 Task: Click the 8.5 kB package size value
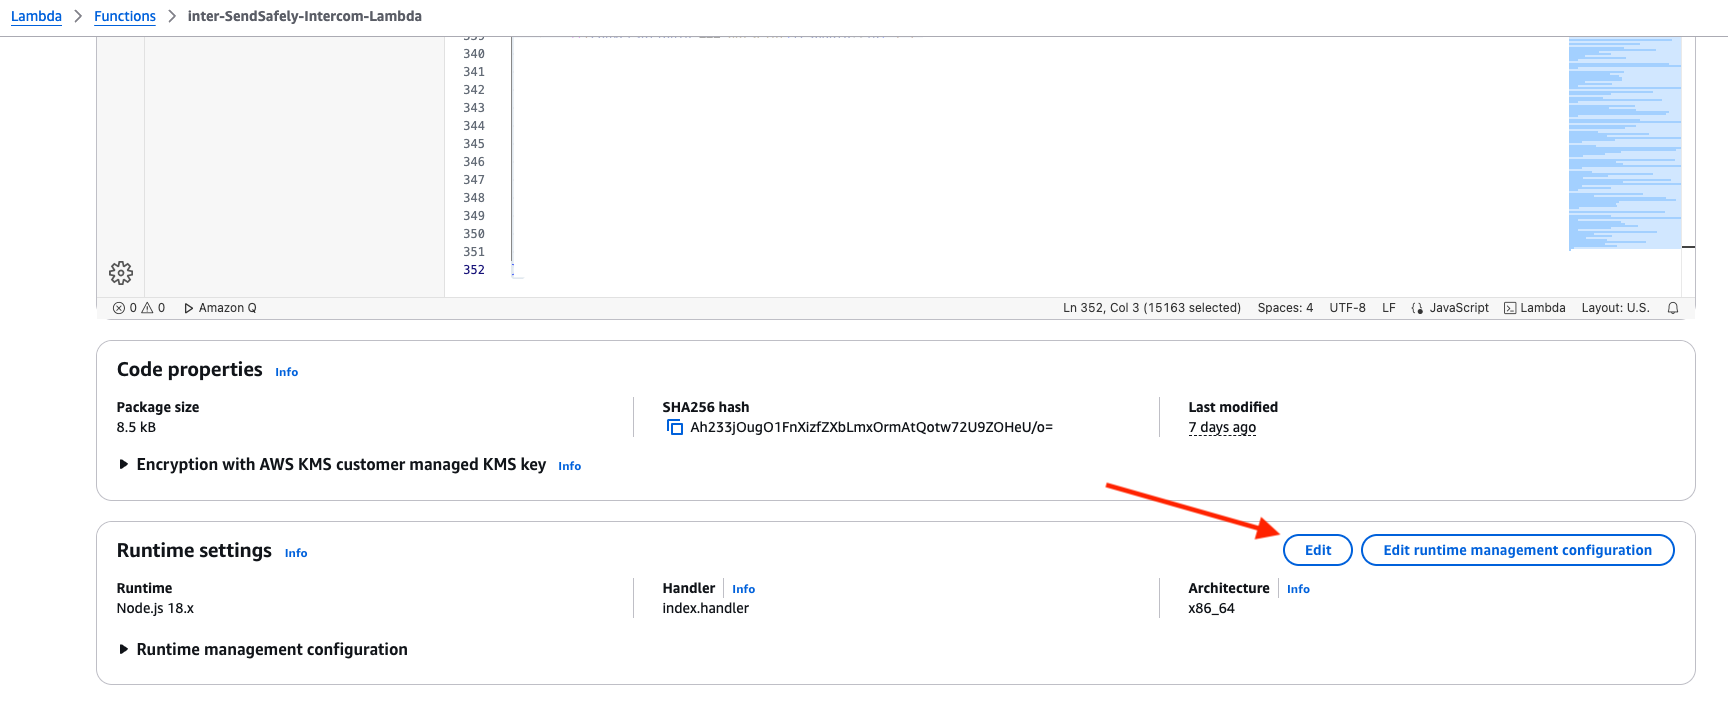tap(136, 427)
